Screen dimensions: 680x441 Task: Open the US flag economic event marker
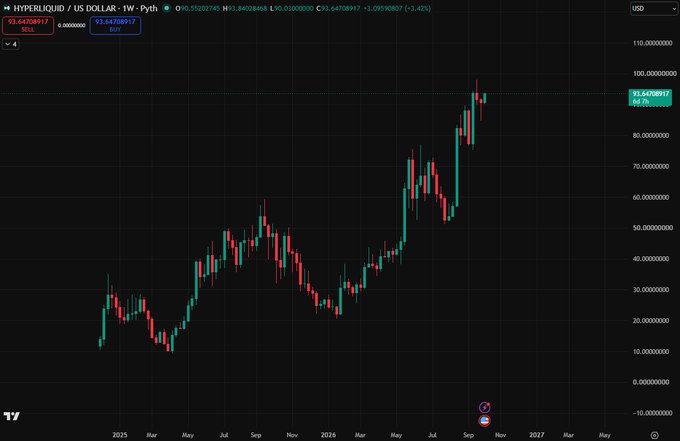click(x=484, y=420)
